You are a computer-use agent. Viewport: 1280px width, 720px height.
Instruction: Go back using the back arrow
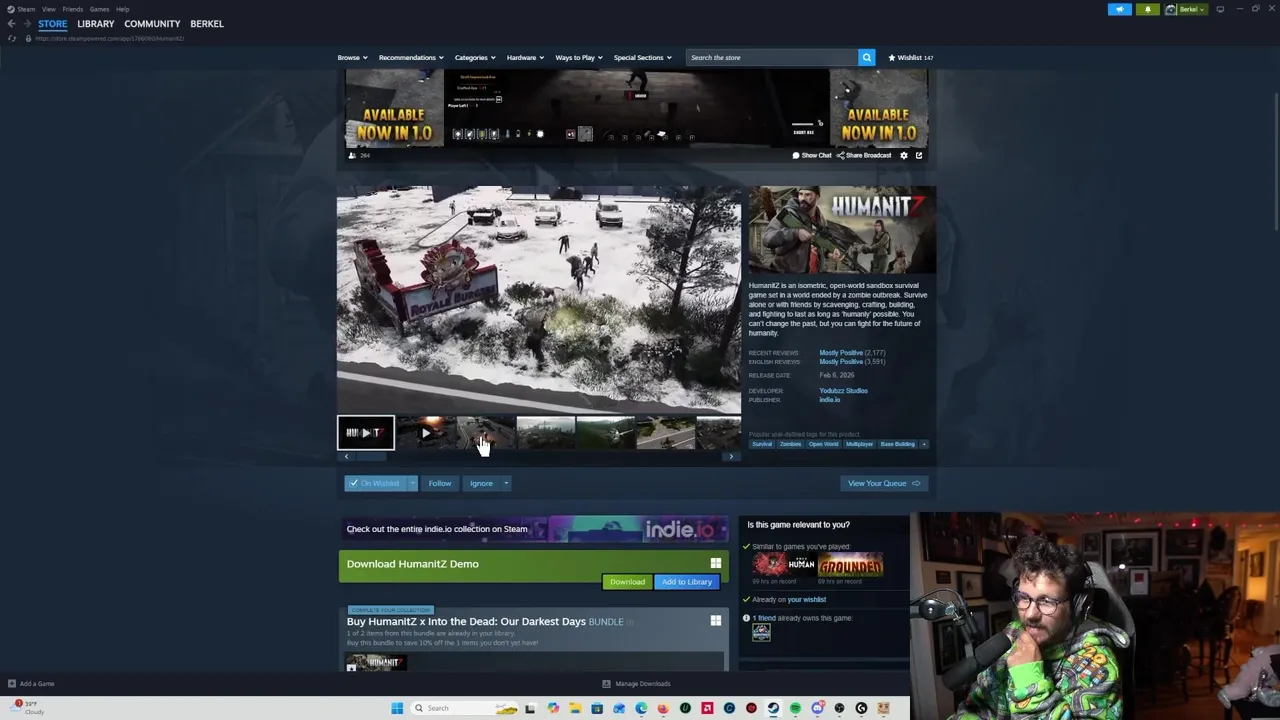(11, 23)
